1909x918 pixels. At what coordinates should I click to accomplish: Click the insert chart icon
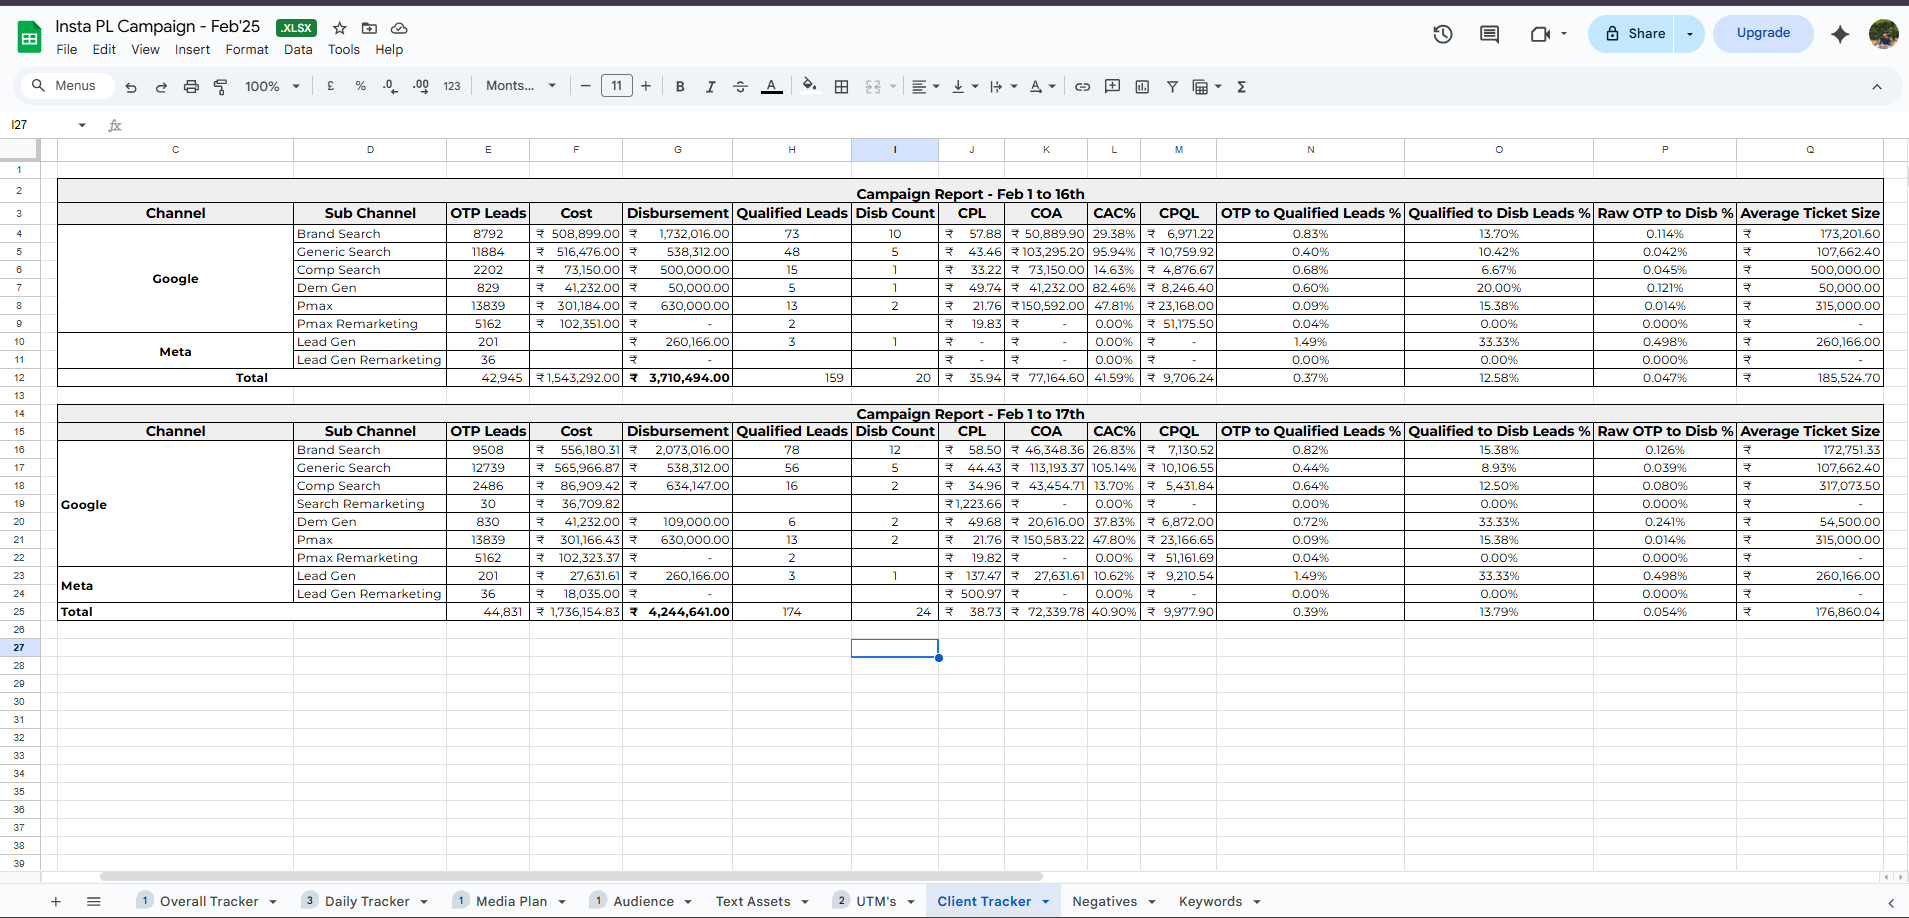1142,87
